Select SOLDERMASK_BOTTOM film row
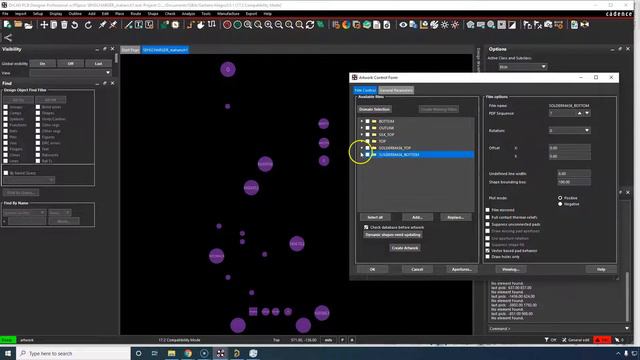This screenshot has height=360, width=640. point(416,155)
